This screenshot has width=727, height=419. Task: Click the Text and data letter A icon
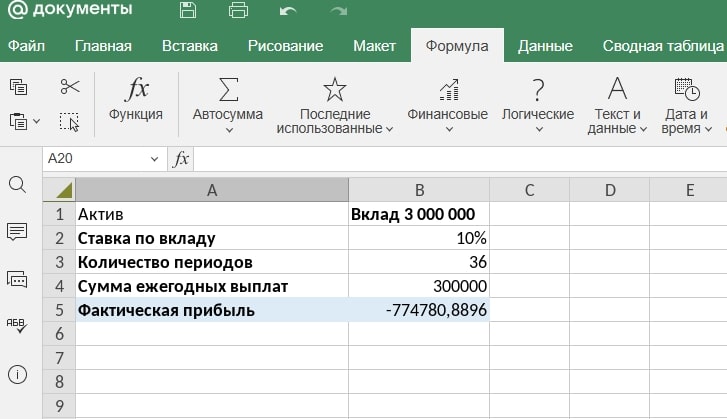[x=617, y=89]
